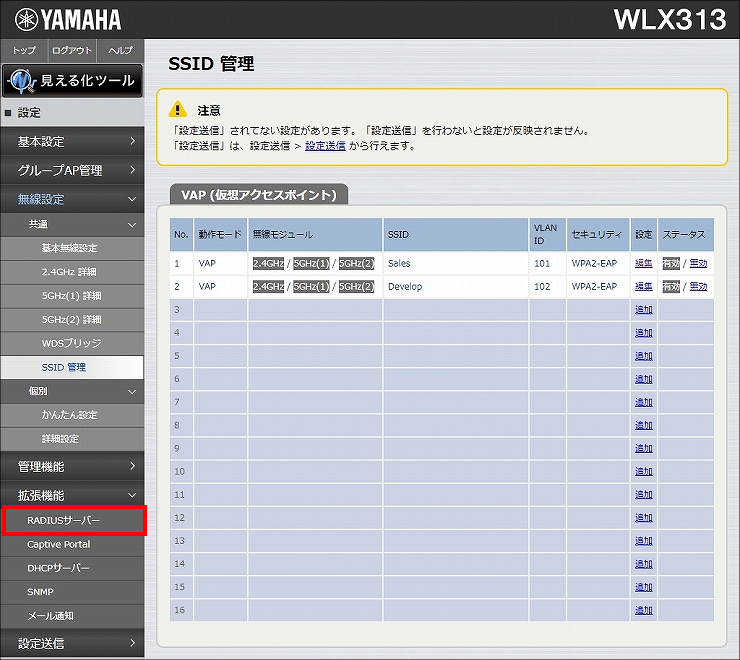Expand 基本設定 menu chevron
Screen dimensions: 740x660
click(x=132, y=141)
